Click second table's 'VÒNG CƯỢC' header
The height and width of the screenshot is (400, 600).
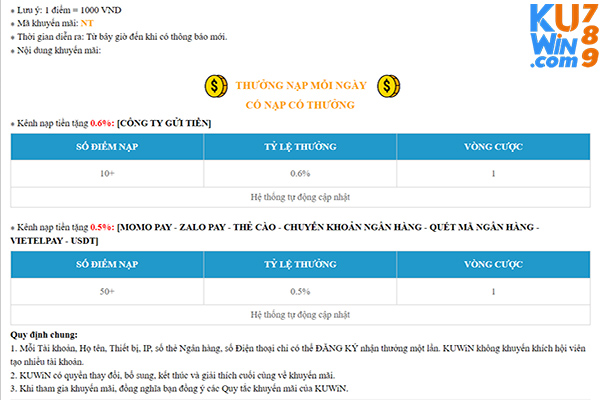click(493, 264)
